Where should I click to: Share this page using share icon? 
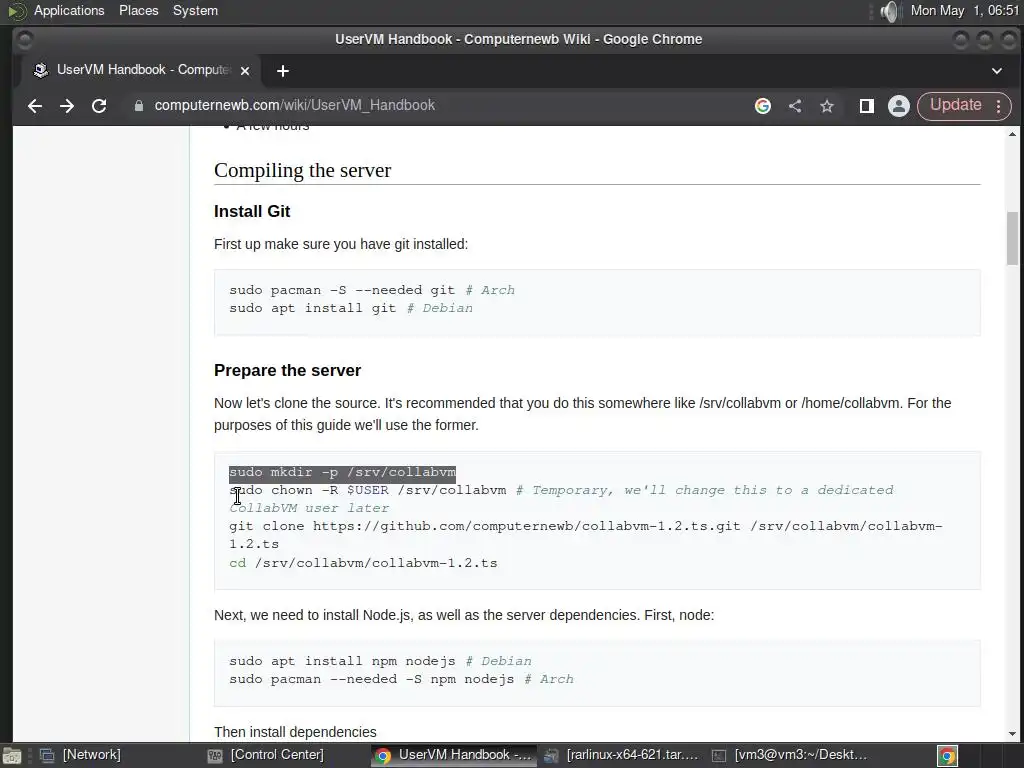[795, 106]
